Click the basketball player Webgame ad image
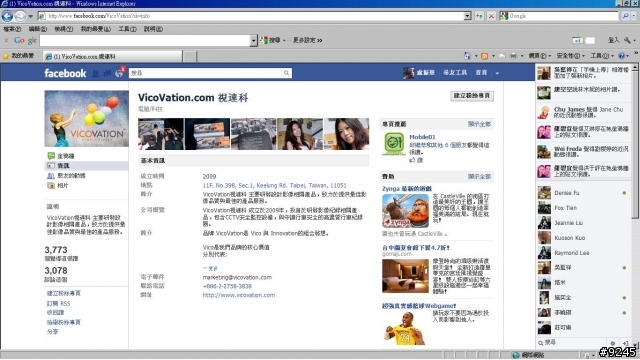This screenshot has height=360, width=640. tap(404, 329)
